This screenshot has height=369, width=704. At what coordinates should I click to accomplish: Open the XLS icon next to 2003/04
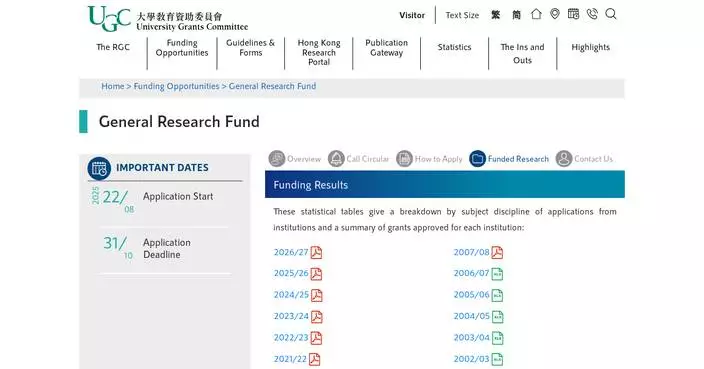tap(498, 338)
